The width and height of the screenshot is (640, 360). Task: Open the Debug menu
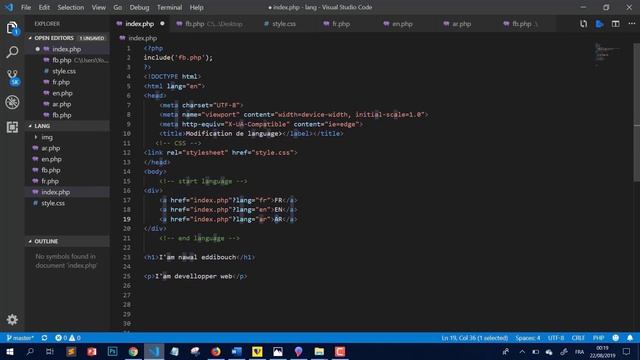139,7
